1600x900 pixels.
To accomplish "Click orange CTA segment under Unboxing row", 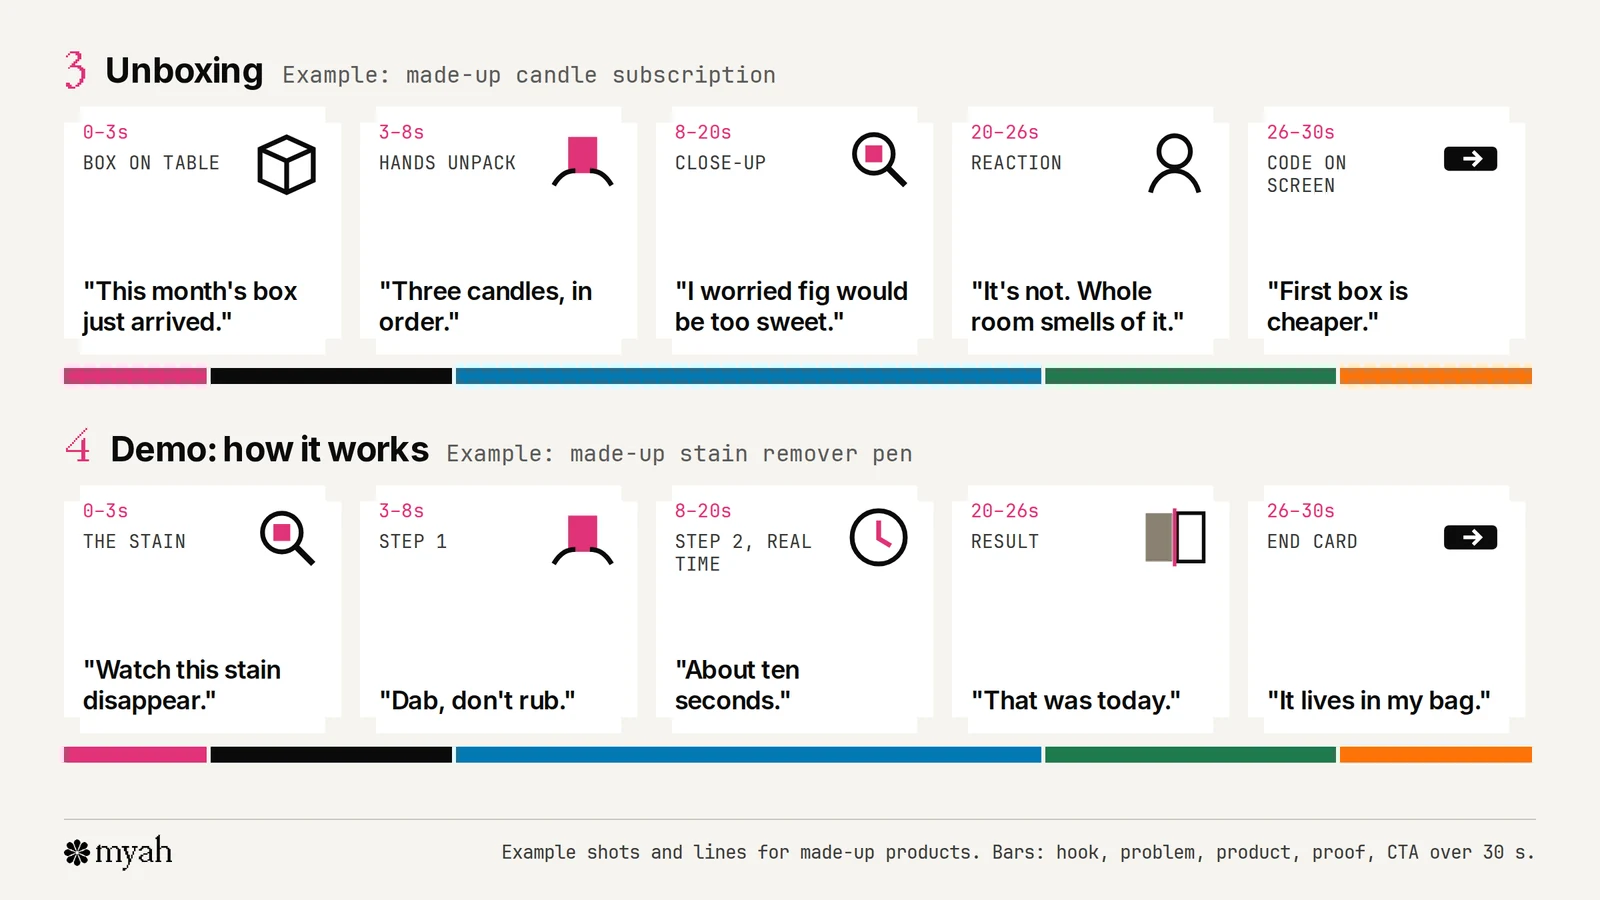I will pos(1436,376).
